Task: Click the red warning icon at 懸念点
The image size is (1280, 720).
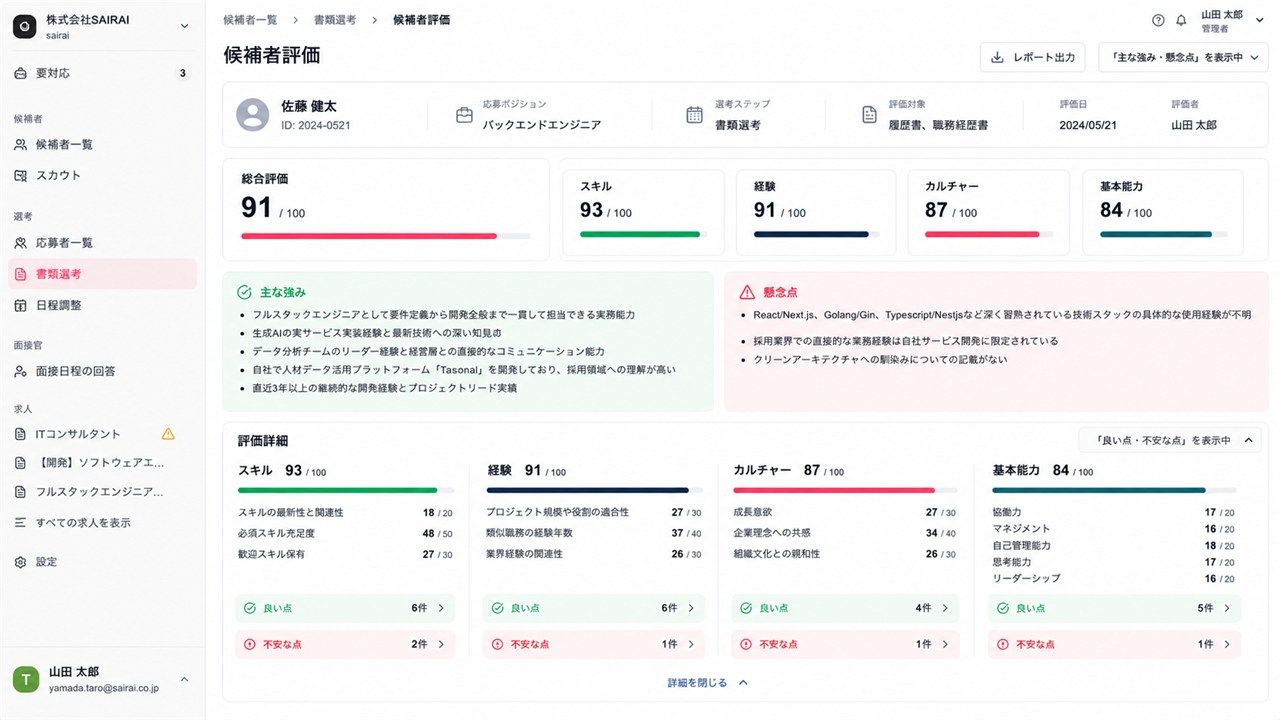Action: (747, 293)
